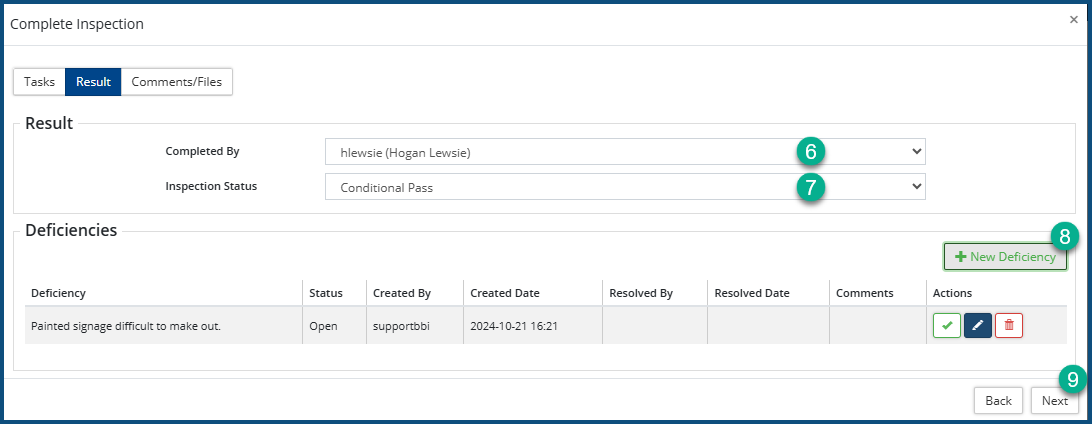Click the Status column header
Screen dimensions: 1092x424
326,293
